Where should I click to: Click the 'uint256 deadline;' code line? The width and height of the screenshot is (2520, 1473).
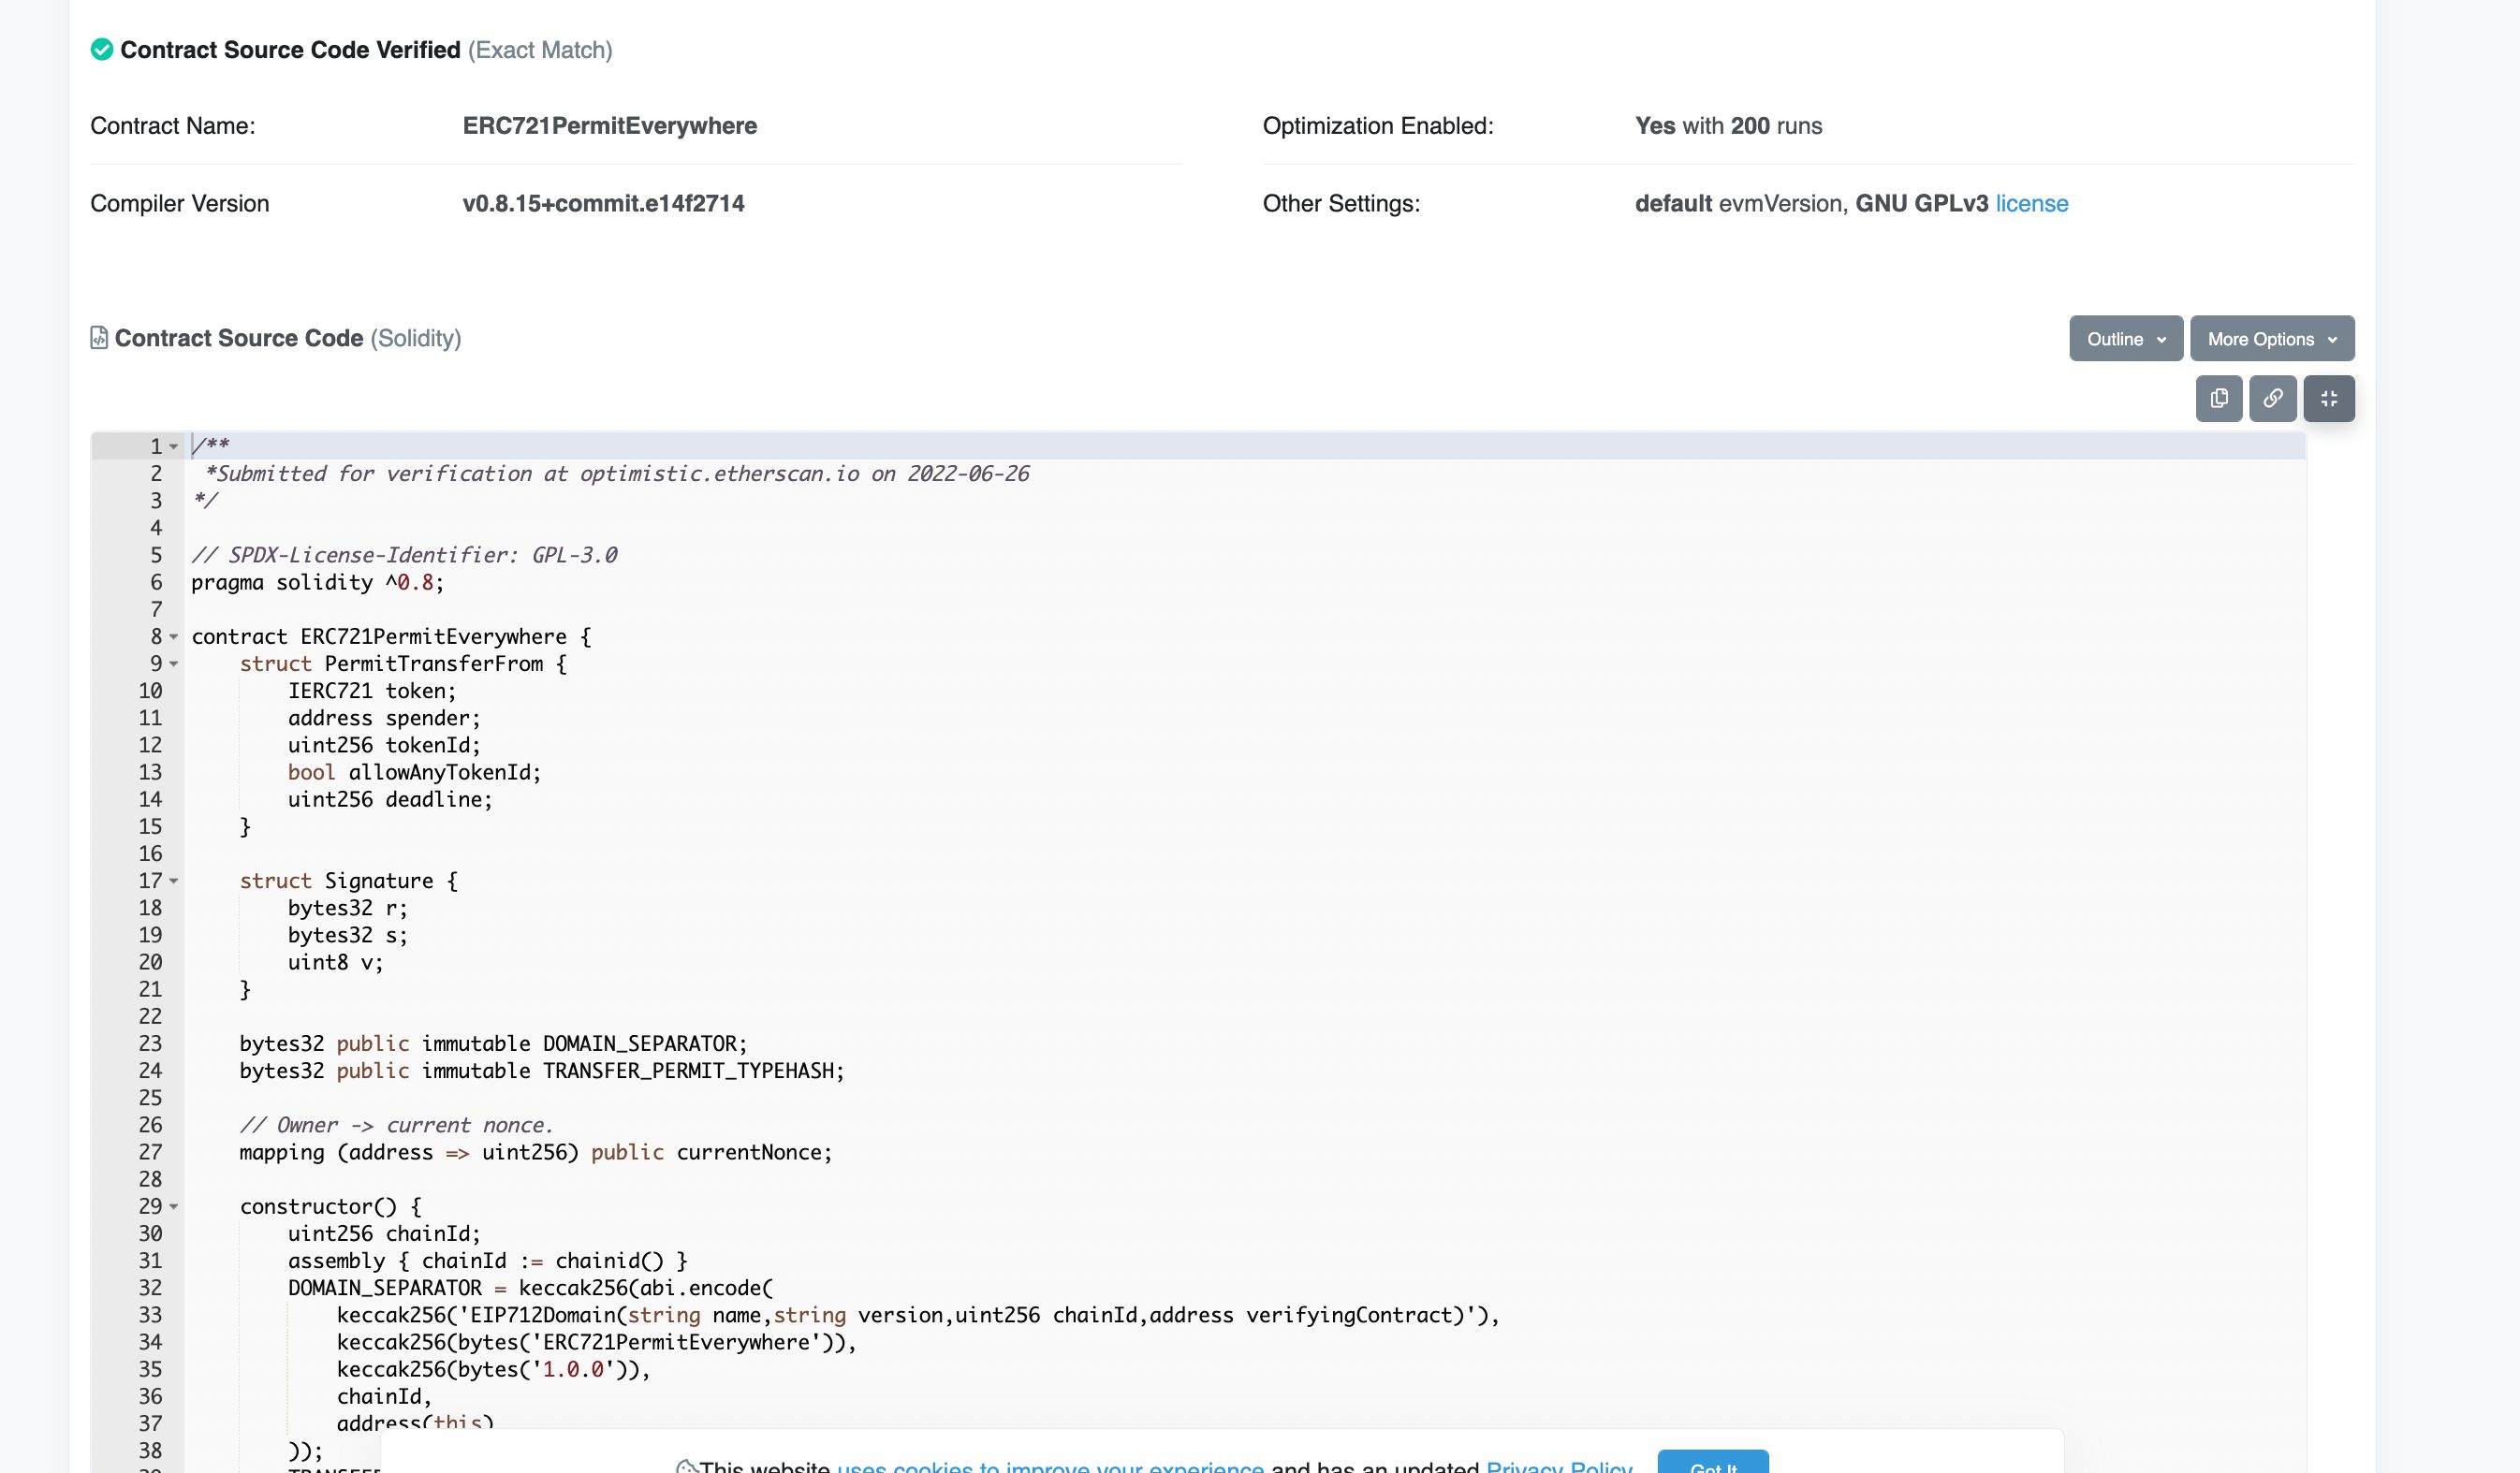click(x=390, y=799)
